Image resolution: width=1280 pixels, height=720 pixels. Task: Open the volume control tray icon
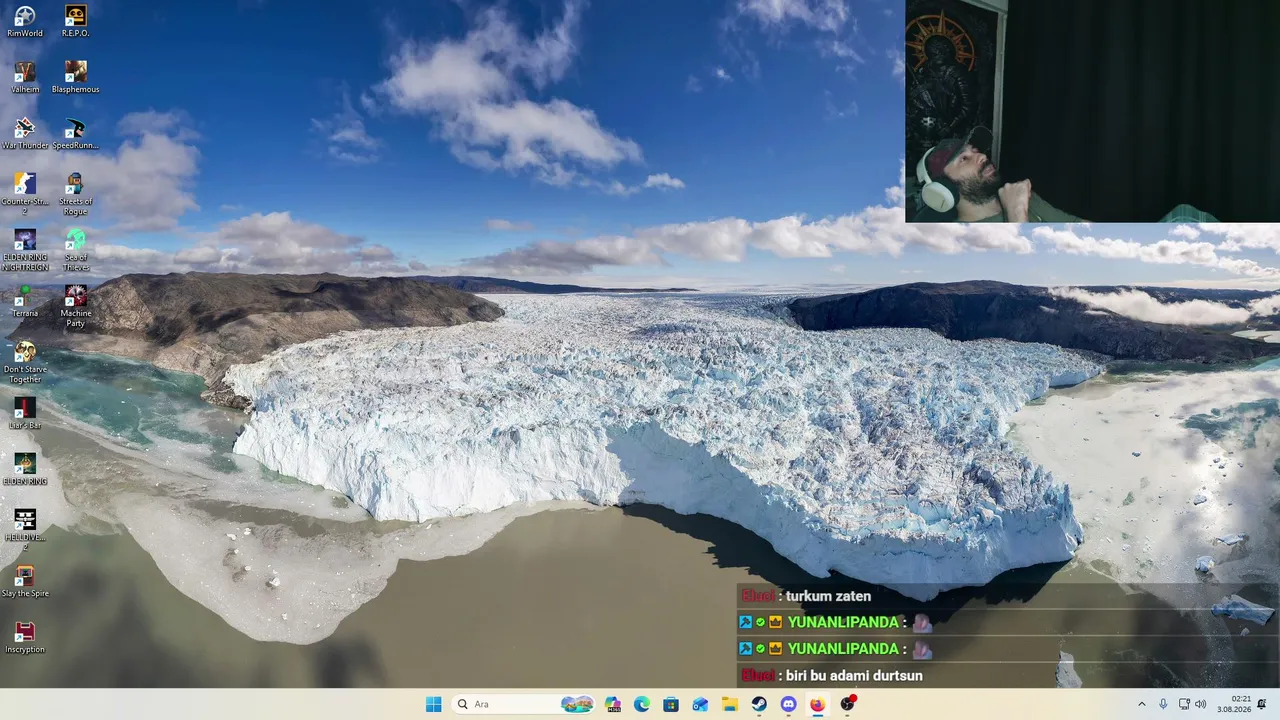click(1200, 704)
